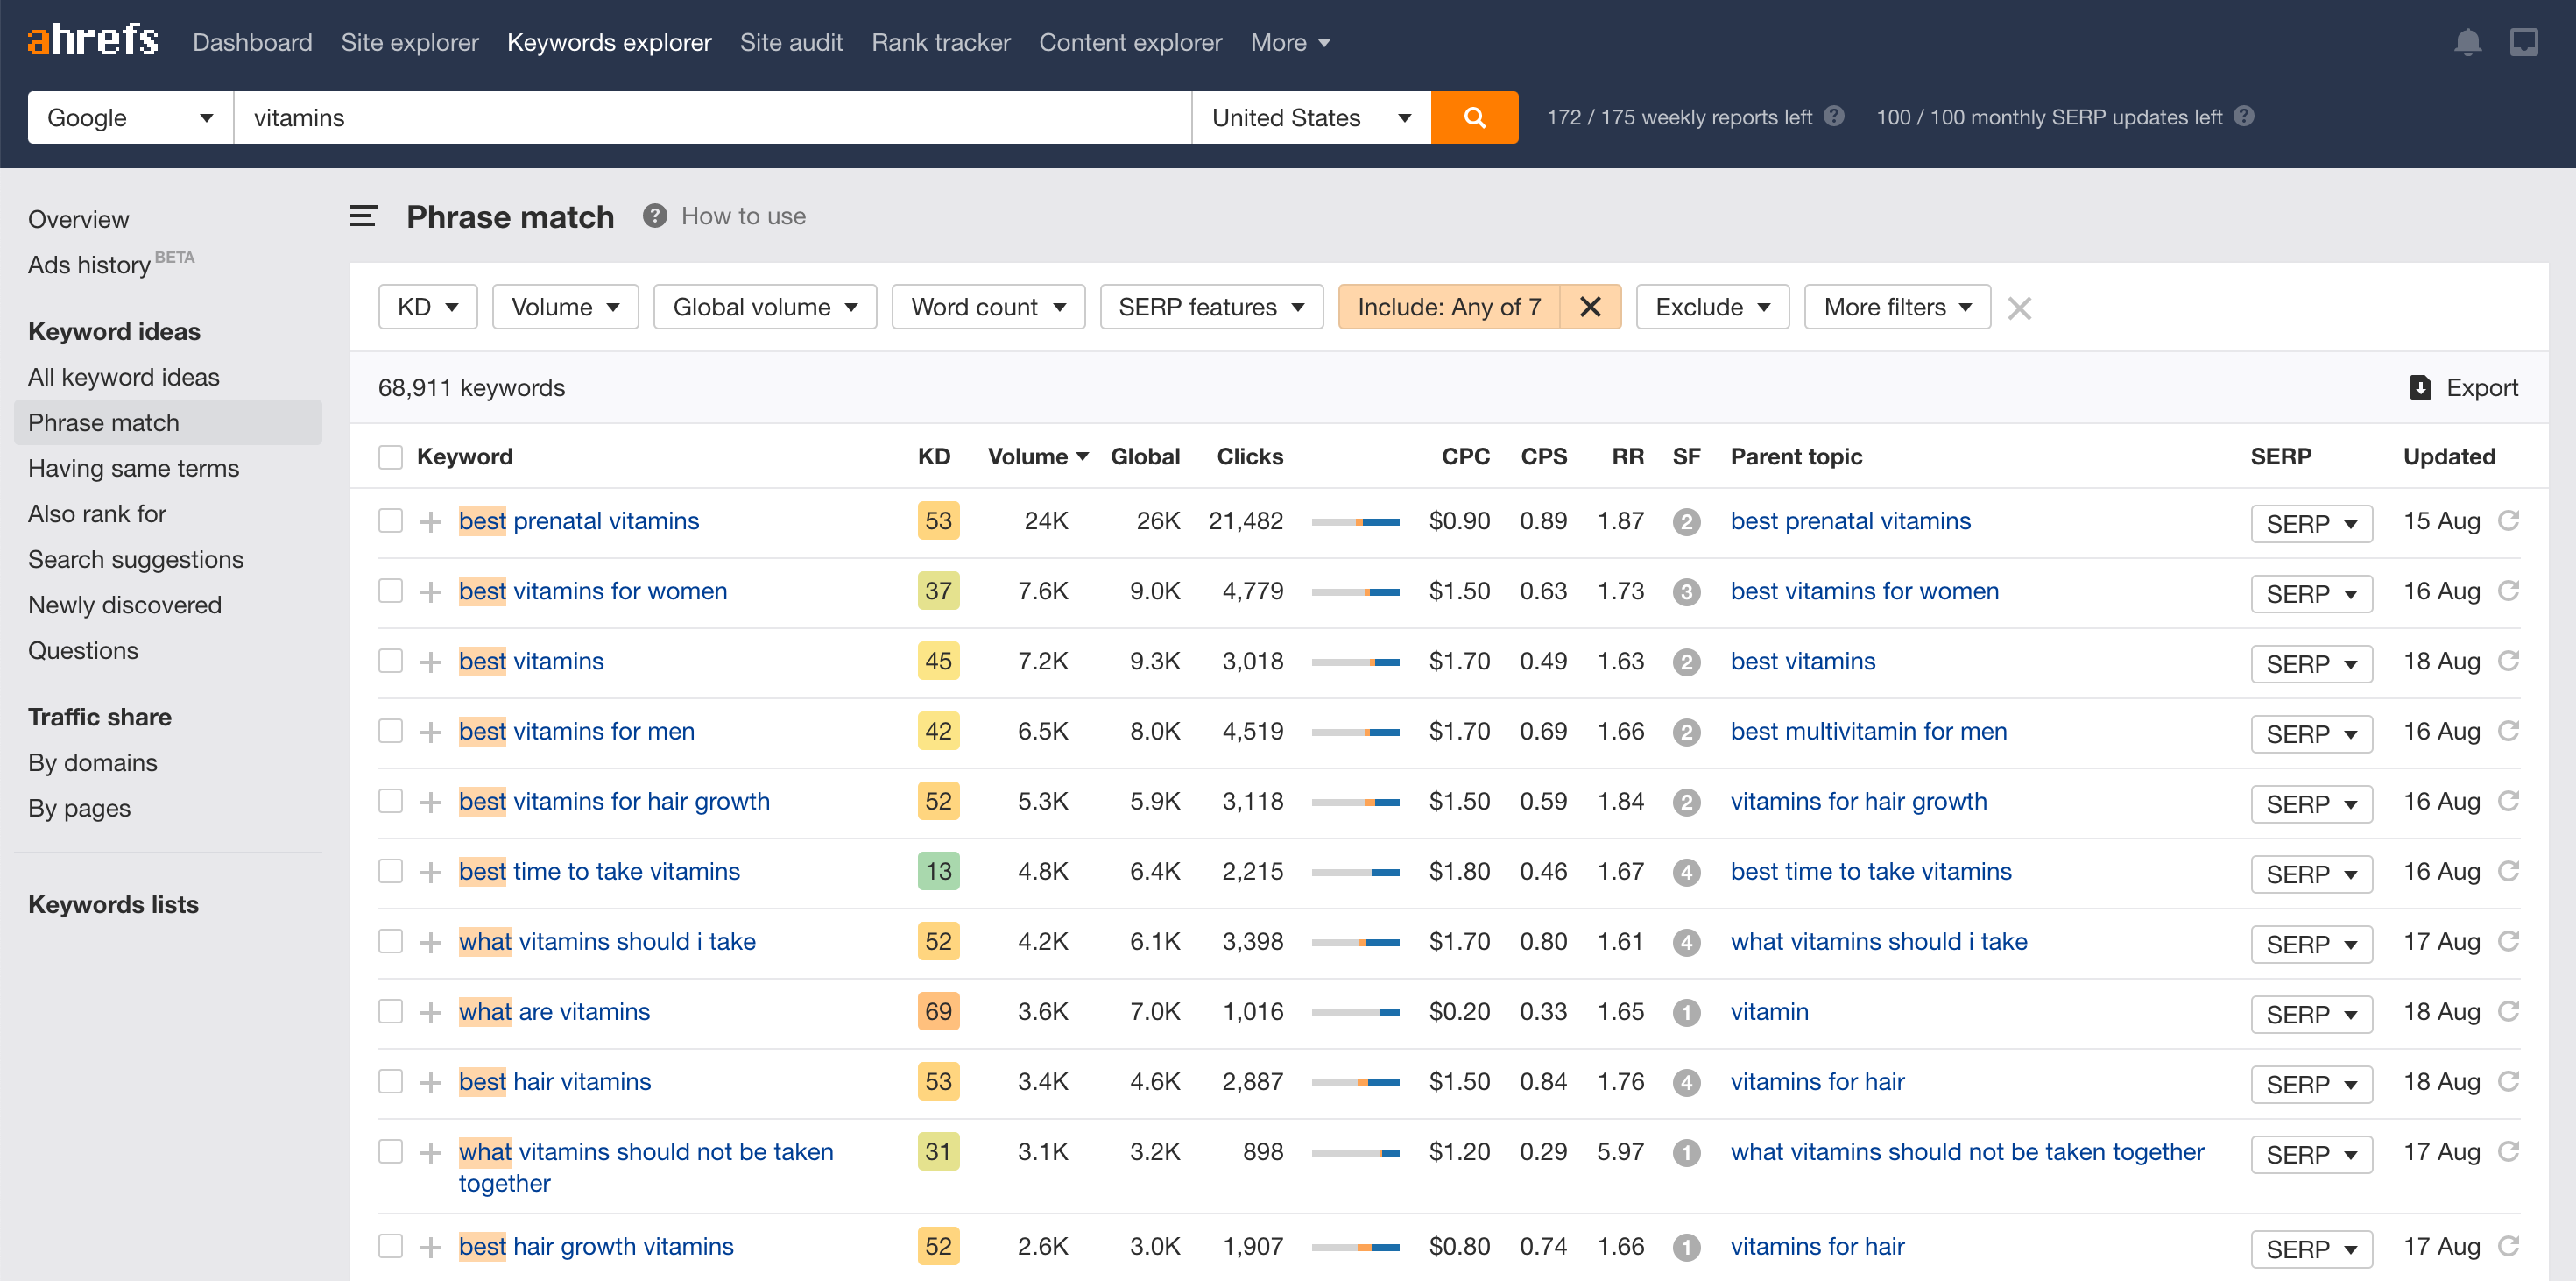2576x1281 pixels.
Task: Go to Site explorer in top navigation
Action: 409,42
